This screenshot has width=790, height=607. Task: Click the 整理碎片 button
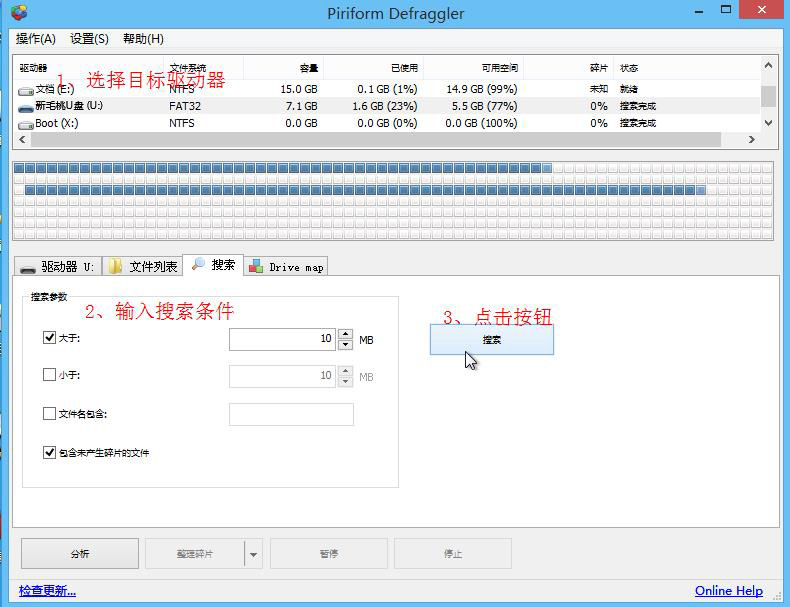(x=194, y=554)
